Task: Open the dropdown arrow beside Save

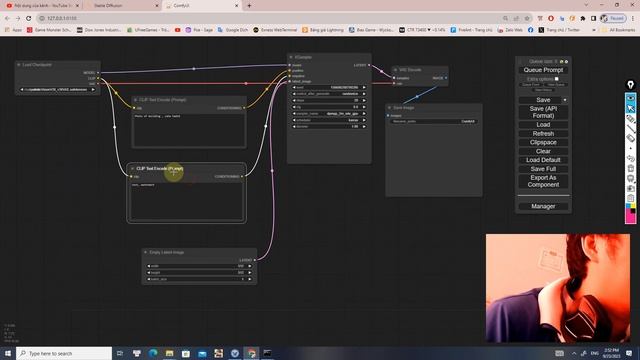Action: pyautogui.click(x=565, y=100)
